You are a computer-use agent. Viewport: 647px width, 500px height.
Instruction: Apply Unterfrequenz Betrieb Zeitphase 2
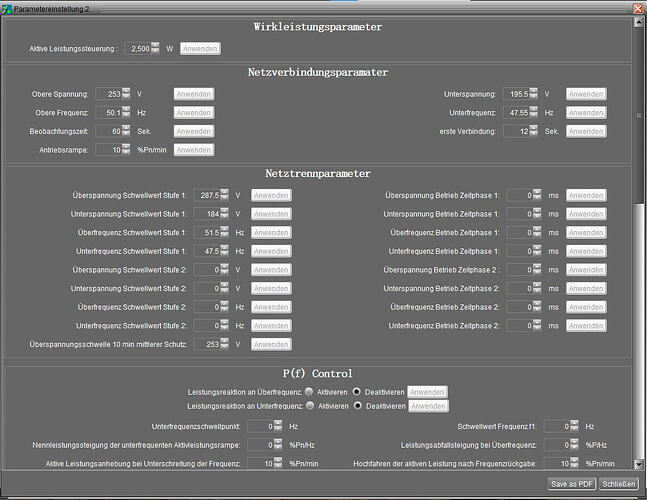click(586, 325)
